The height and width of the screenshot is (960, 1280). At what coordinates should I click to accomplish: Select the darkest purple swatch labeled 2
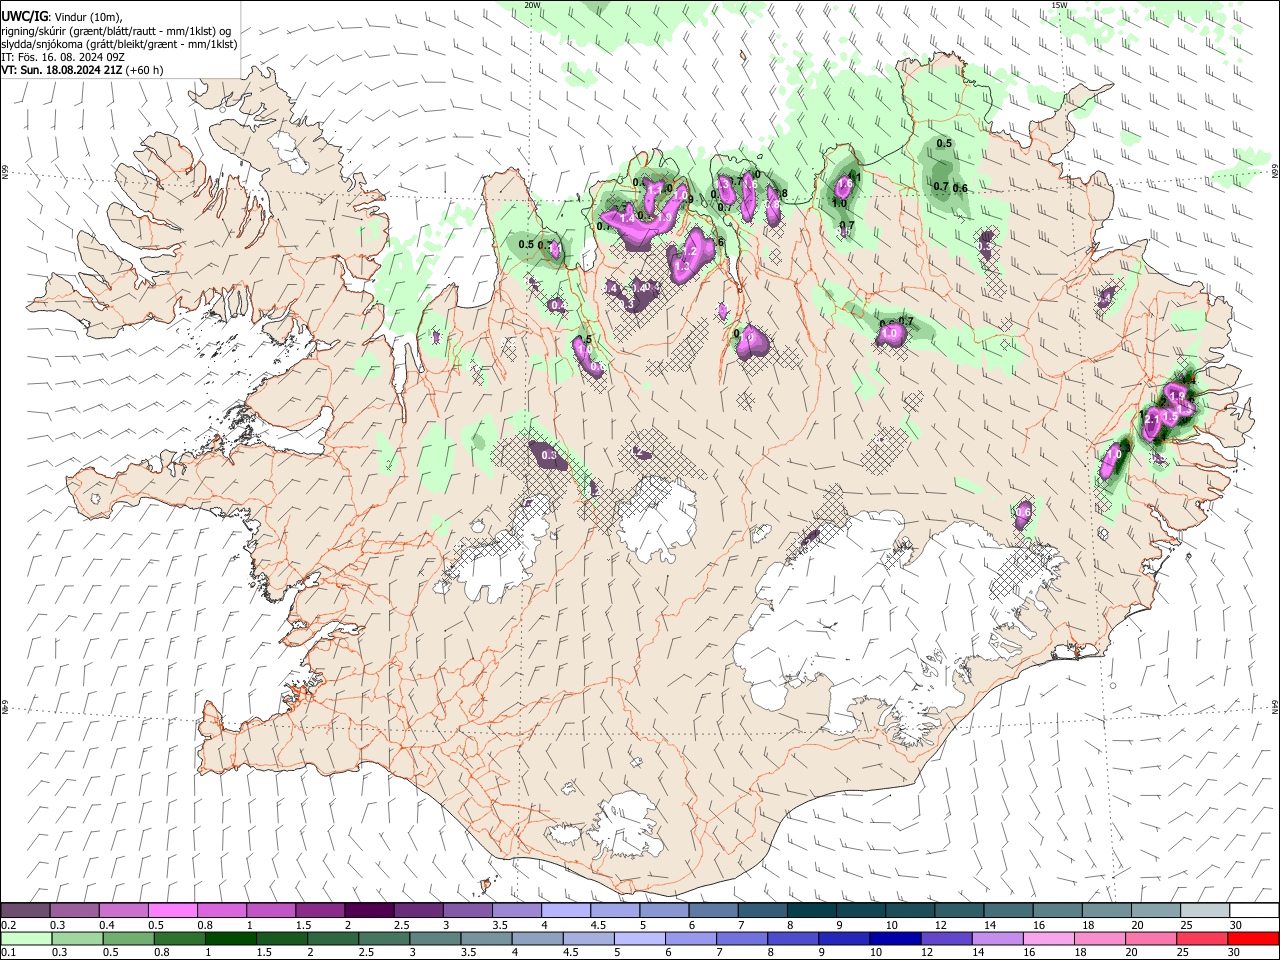click(369, 910)
